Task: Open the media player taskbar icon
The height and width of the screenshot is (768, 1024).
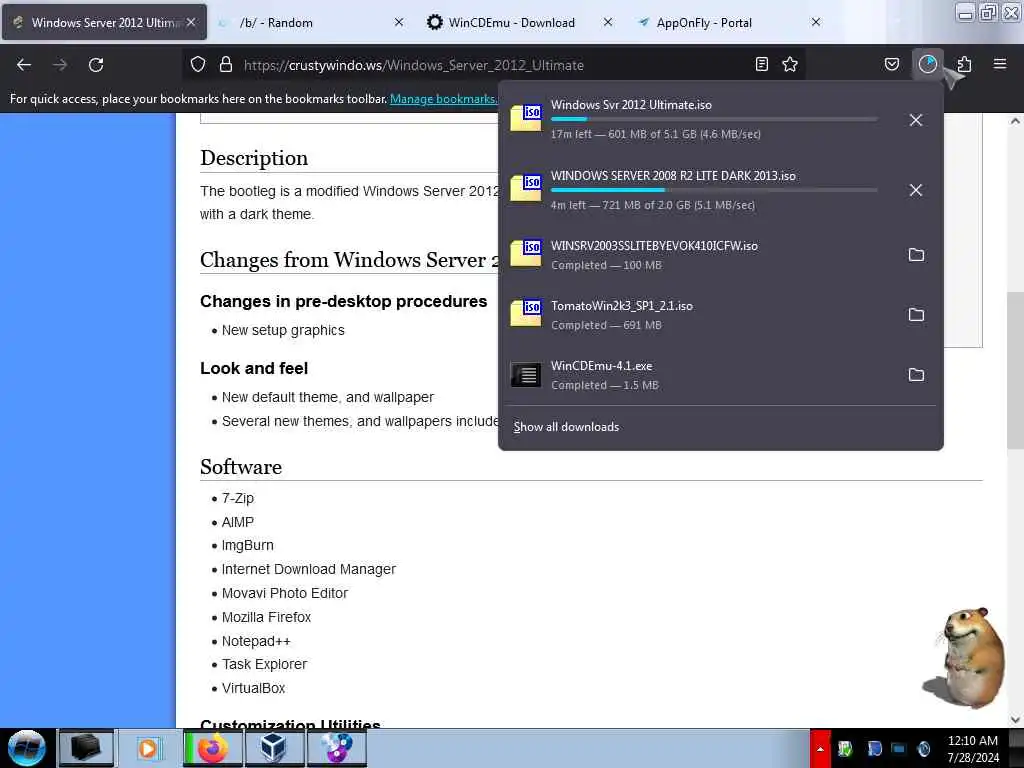Action: pyautogui.click(x=148, y=748)
